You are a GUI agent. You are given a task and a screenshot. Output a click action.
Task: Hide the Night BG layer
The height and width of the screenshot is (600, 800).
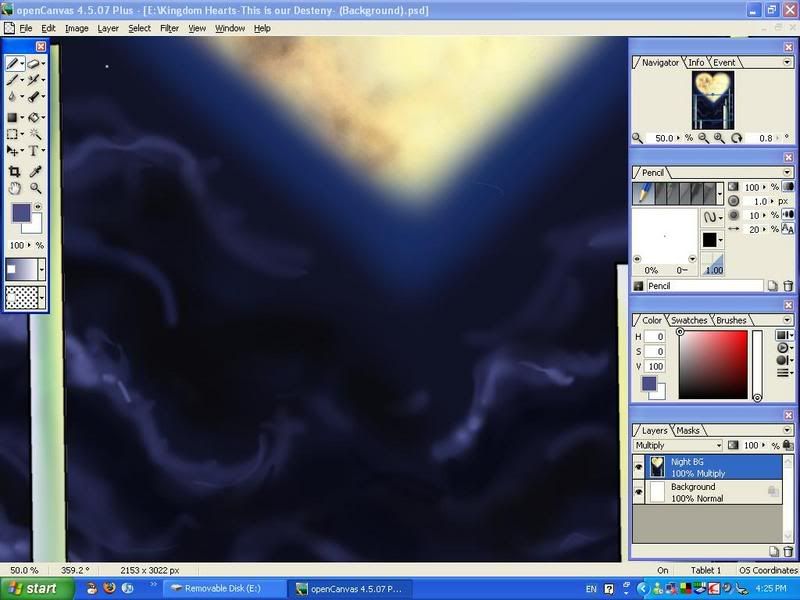[638, 467]
